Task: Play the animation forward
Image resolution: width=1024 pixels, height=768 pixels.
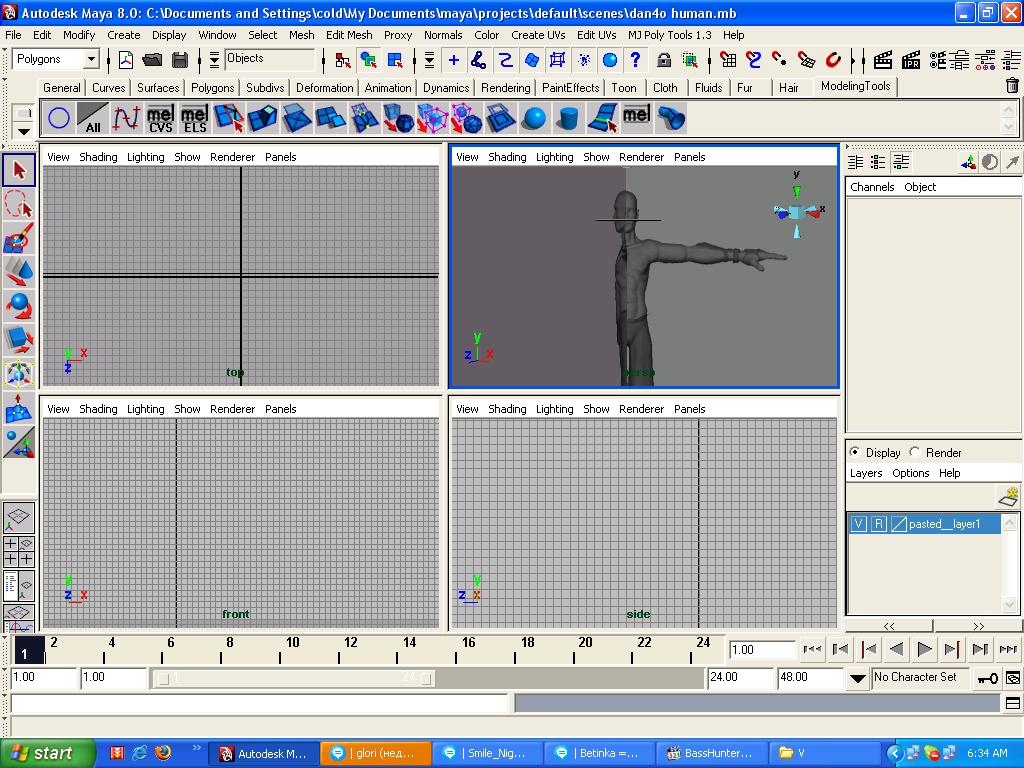Action: tap(924, 649)
